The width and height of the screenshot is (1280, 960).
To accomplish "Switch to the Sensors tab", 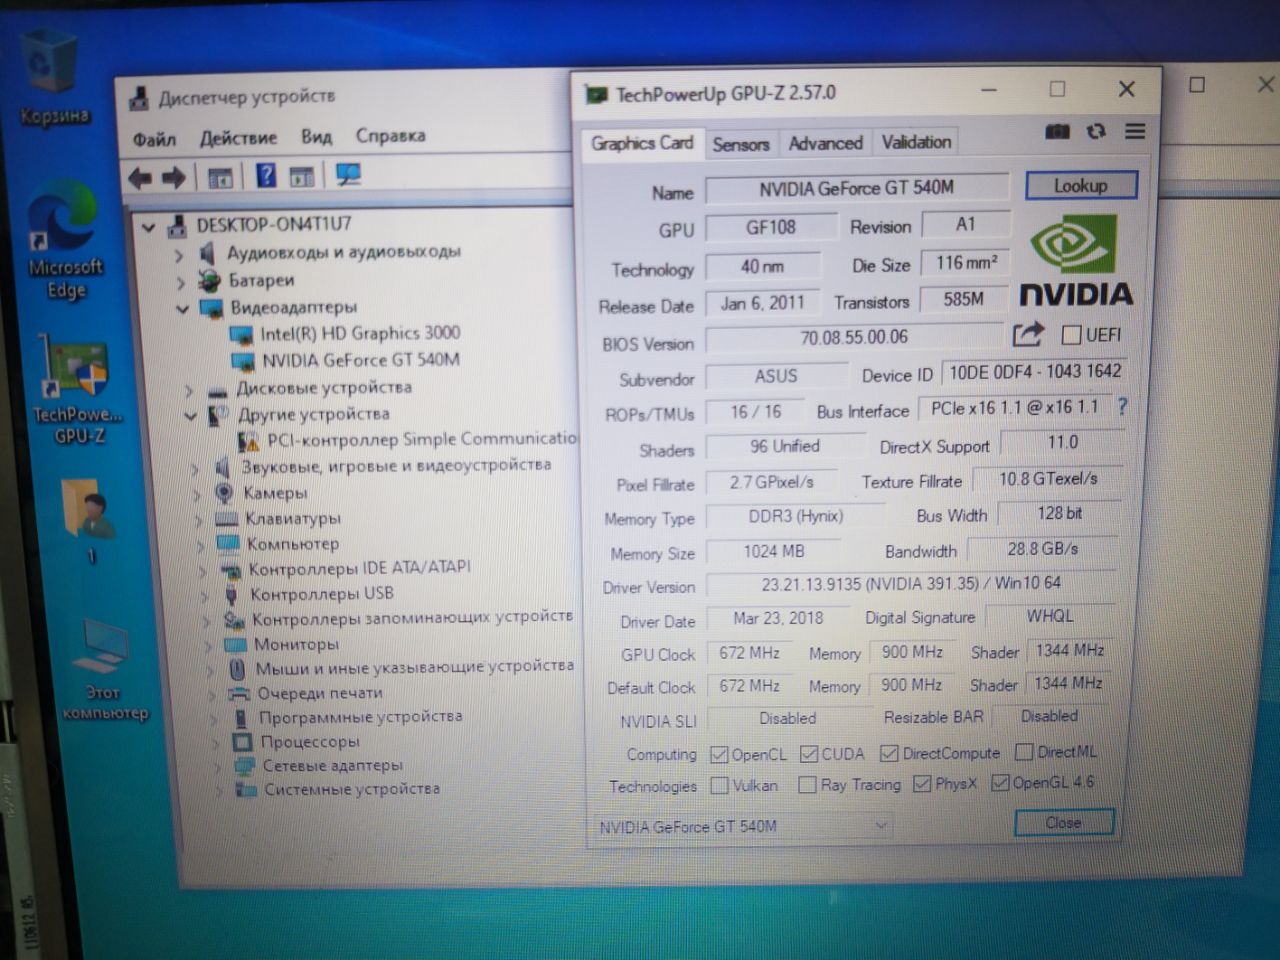I will pos(741,144).
